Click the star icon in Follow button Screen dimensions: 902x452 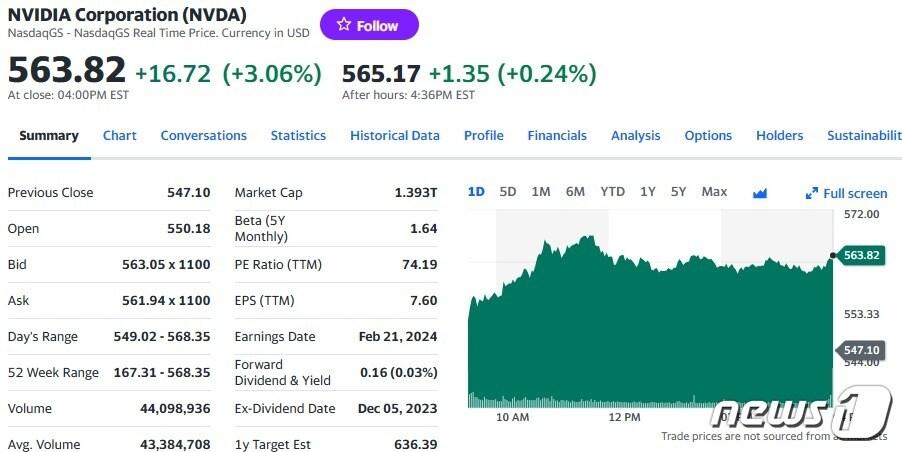(343, 25)
